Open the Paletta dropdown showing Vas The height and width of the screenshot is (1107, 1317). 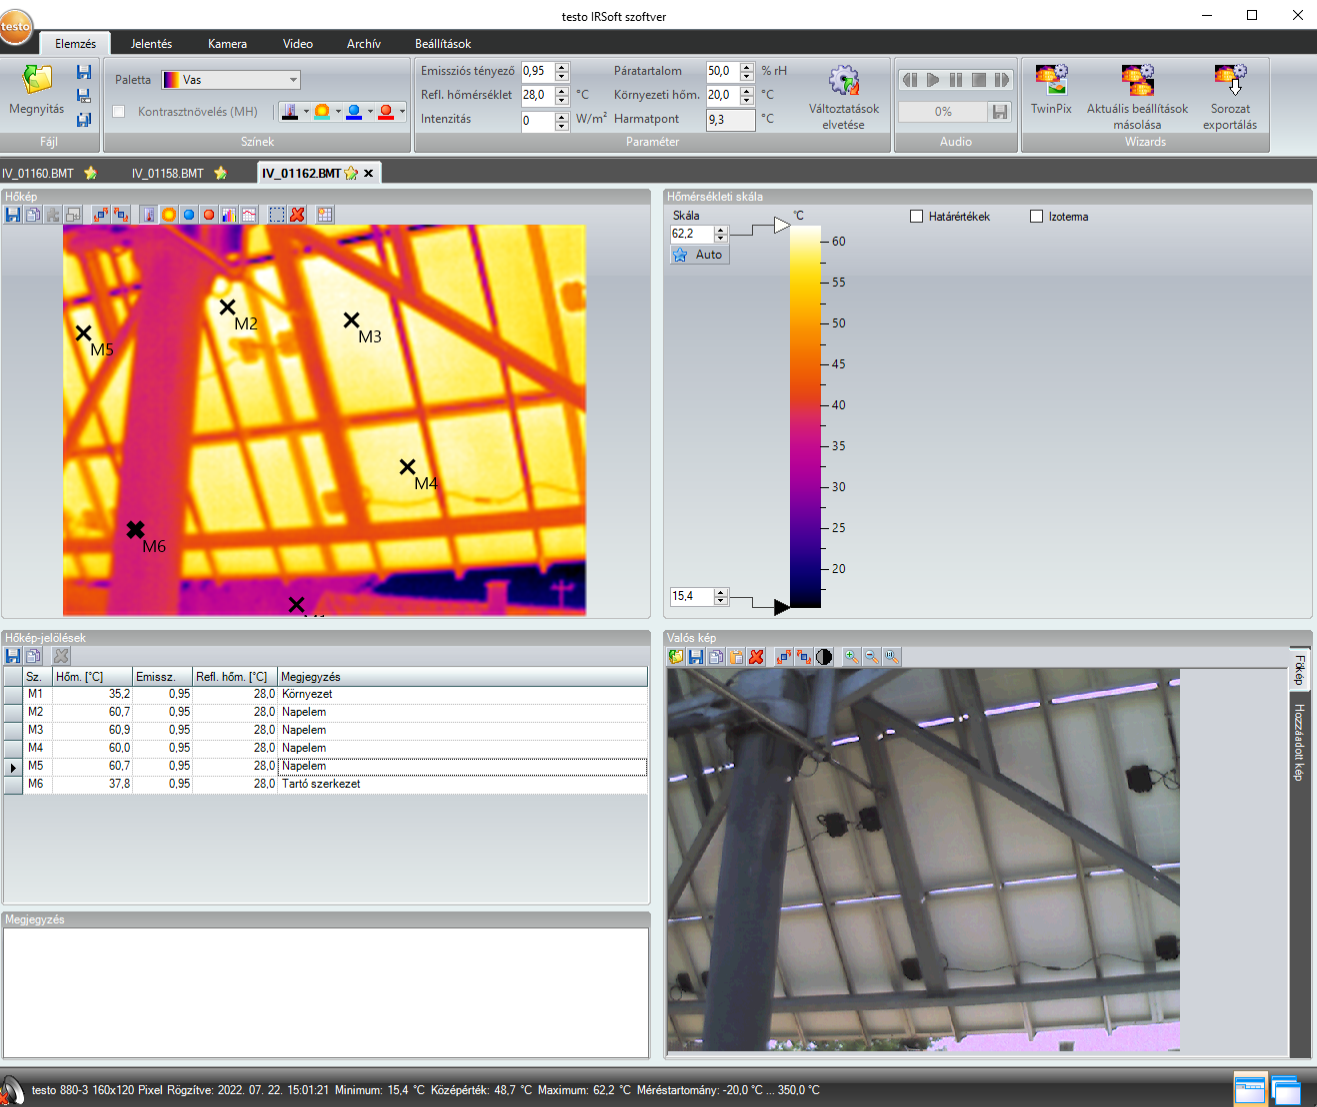click(x=231, y=80)
